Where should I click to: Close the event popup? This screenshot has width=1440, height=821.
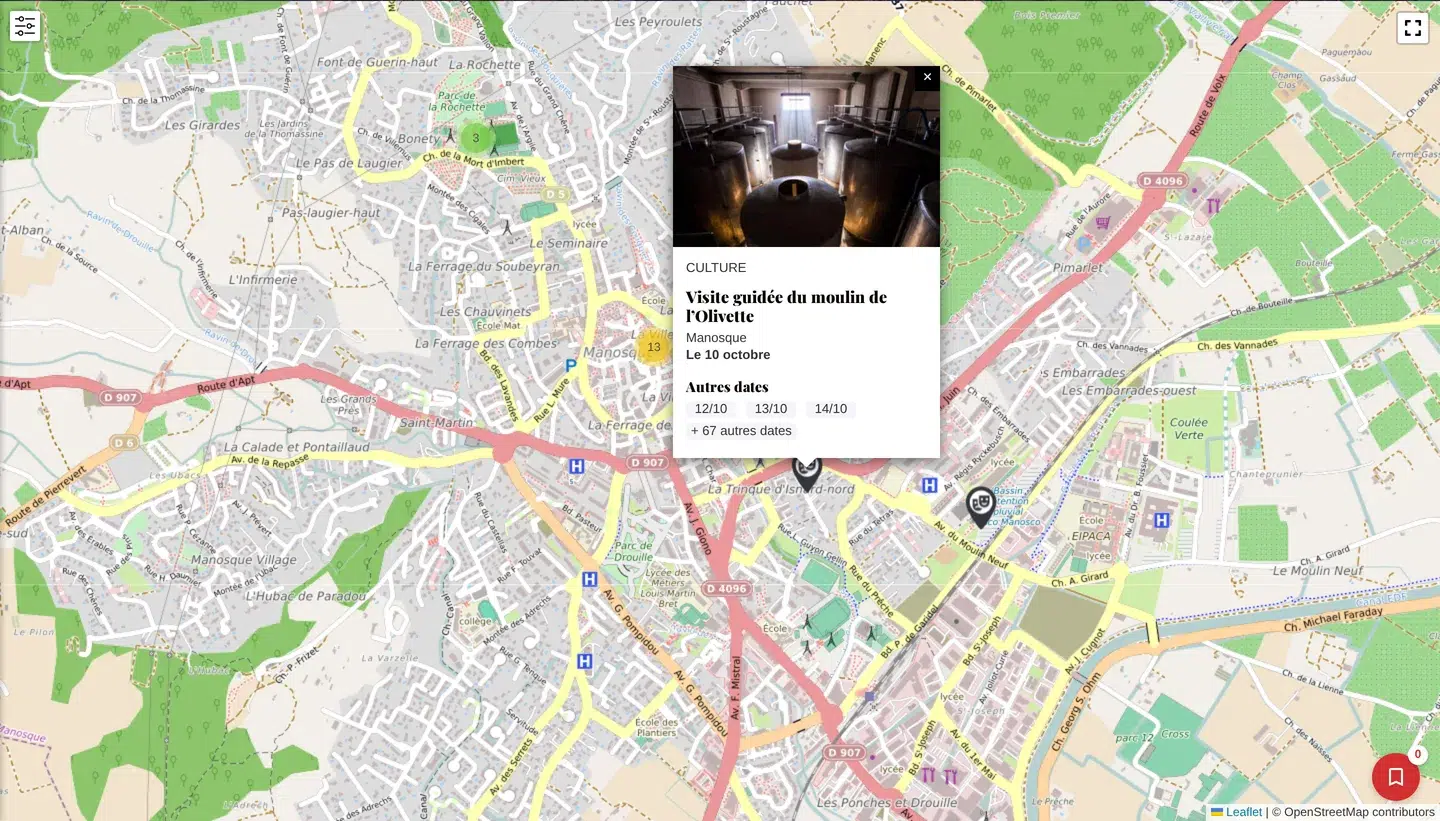[x=927, y=77]
